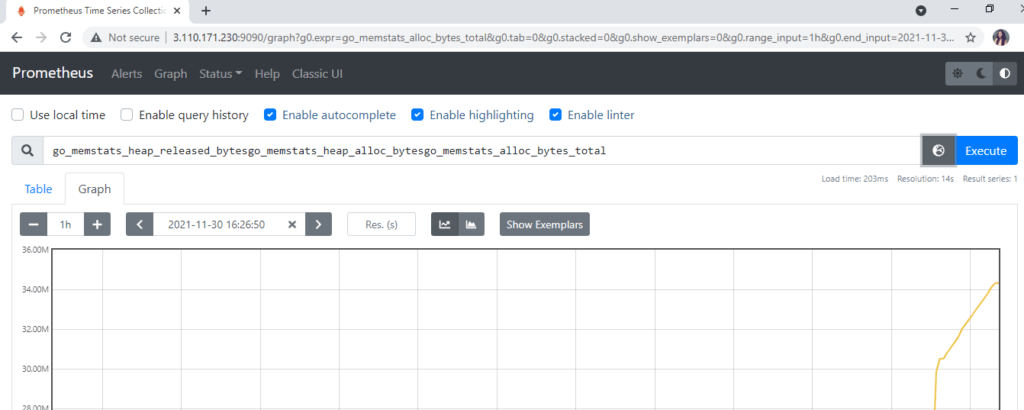This screenshot has width=1024, height=410.
Task: Click the browser address bar URL
Action: coord(563,37)
